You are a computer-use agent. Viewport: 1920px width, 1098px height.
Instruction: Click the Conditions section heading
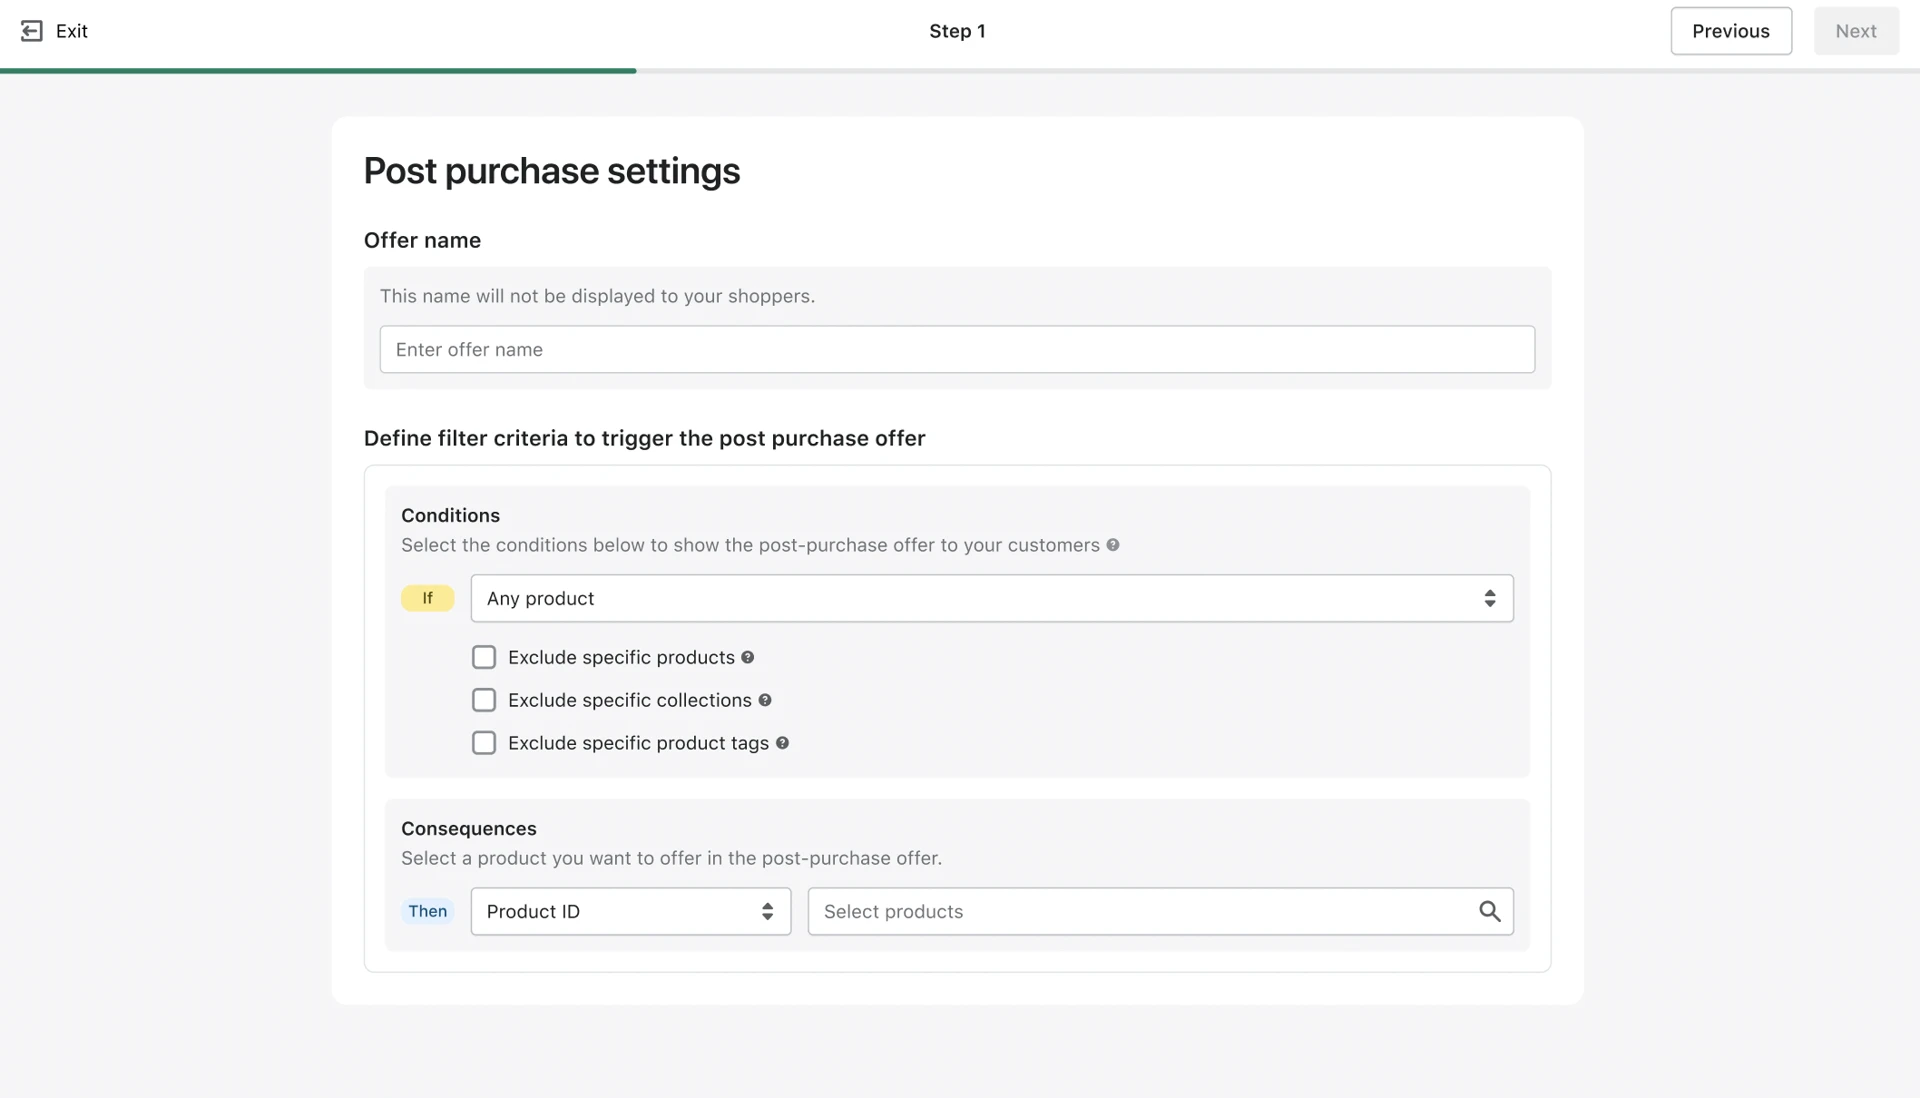[451, 515]
